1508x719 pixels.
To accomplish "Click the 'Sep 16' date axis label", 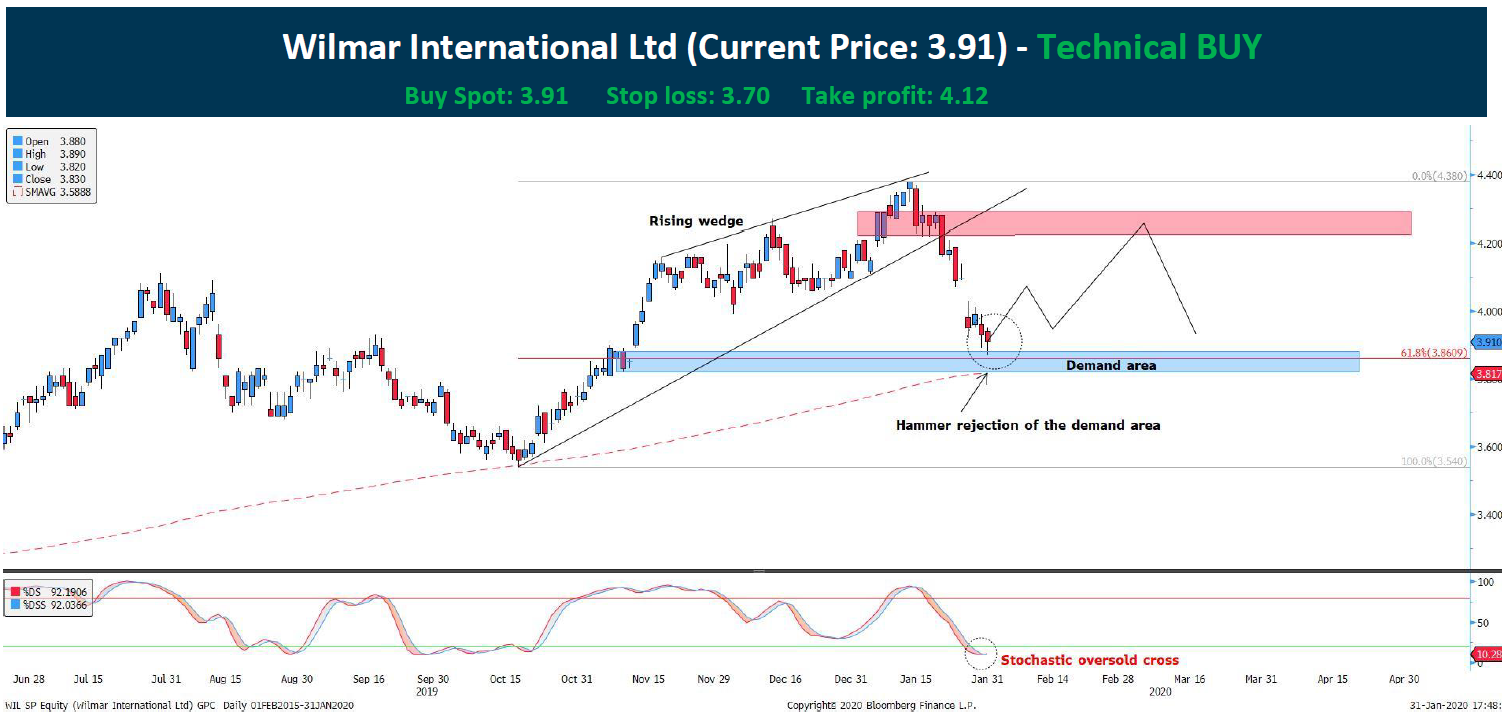I will pyautogui.click(x=369, y=679).
